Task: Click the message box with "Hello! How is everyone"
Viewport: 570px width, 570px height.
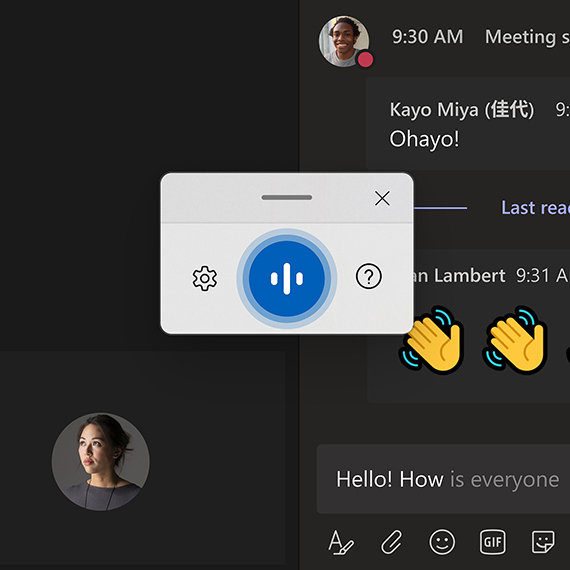Action: tap(443, 479)
